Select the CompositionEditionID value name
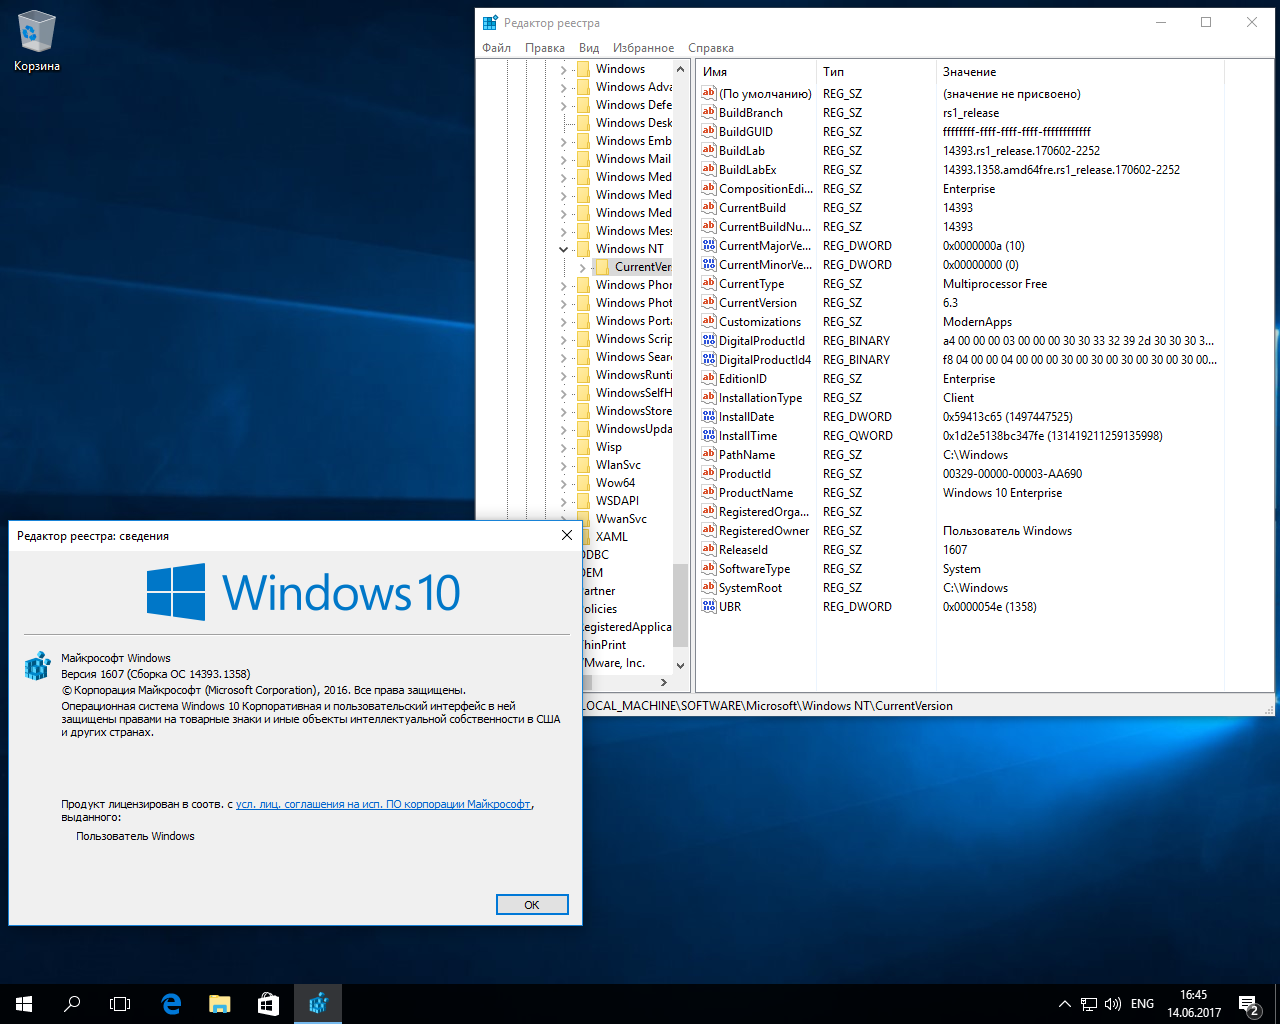1280x1024 pixels. click(766, 188)
